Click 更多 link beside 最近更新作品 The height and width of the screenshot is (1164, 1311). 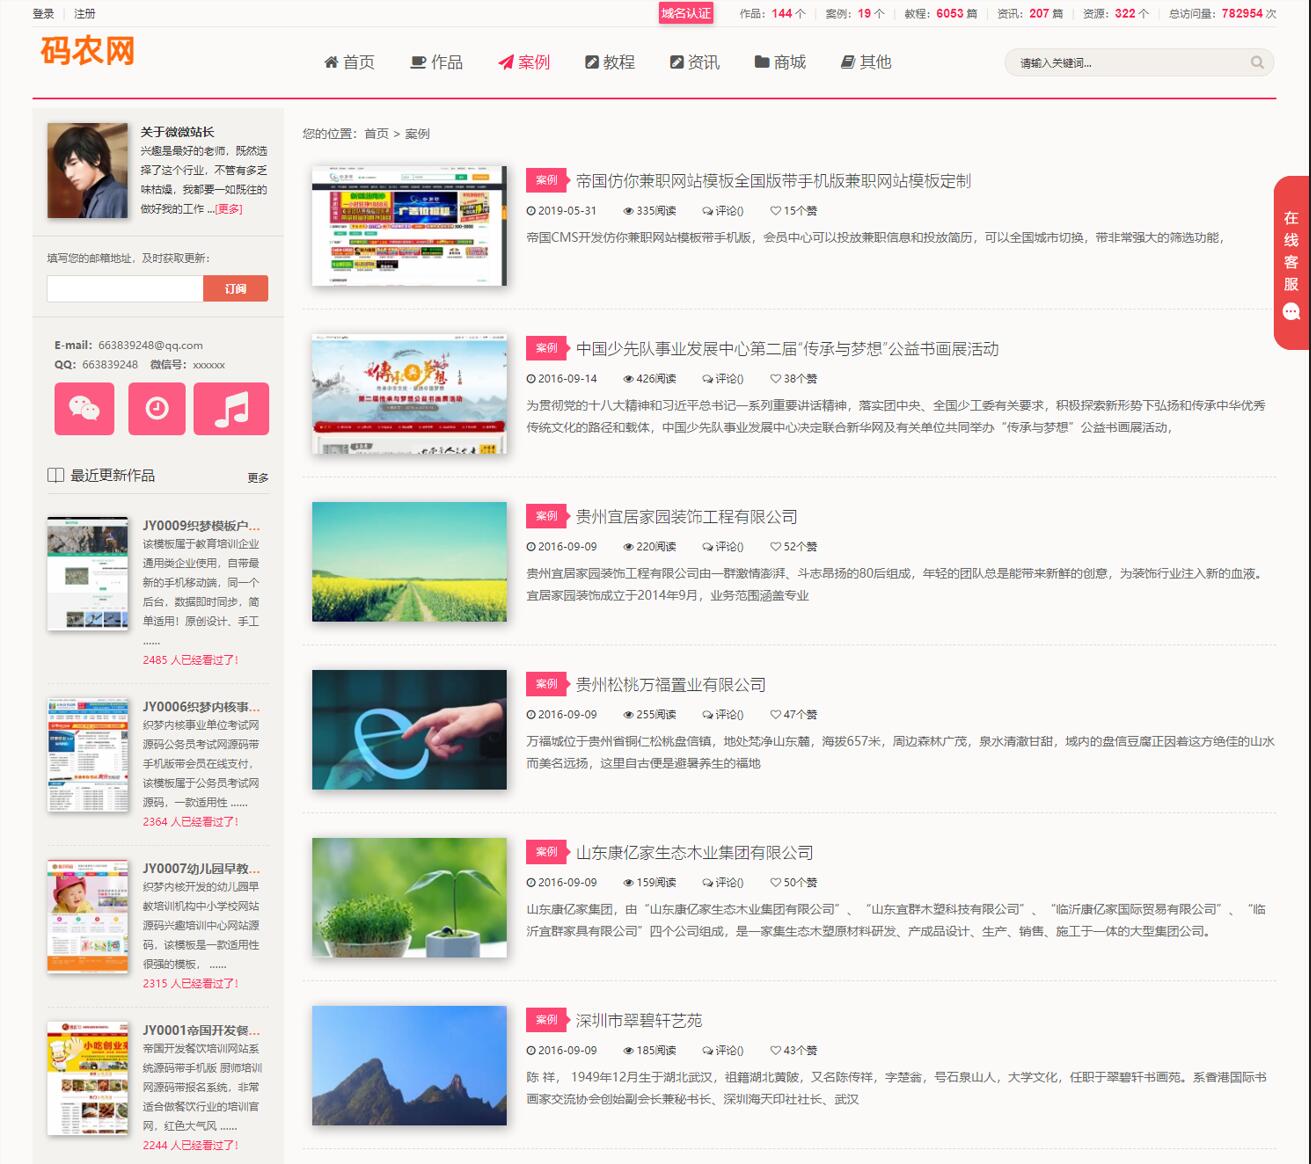tap(258, 478)
